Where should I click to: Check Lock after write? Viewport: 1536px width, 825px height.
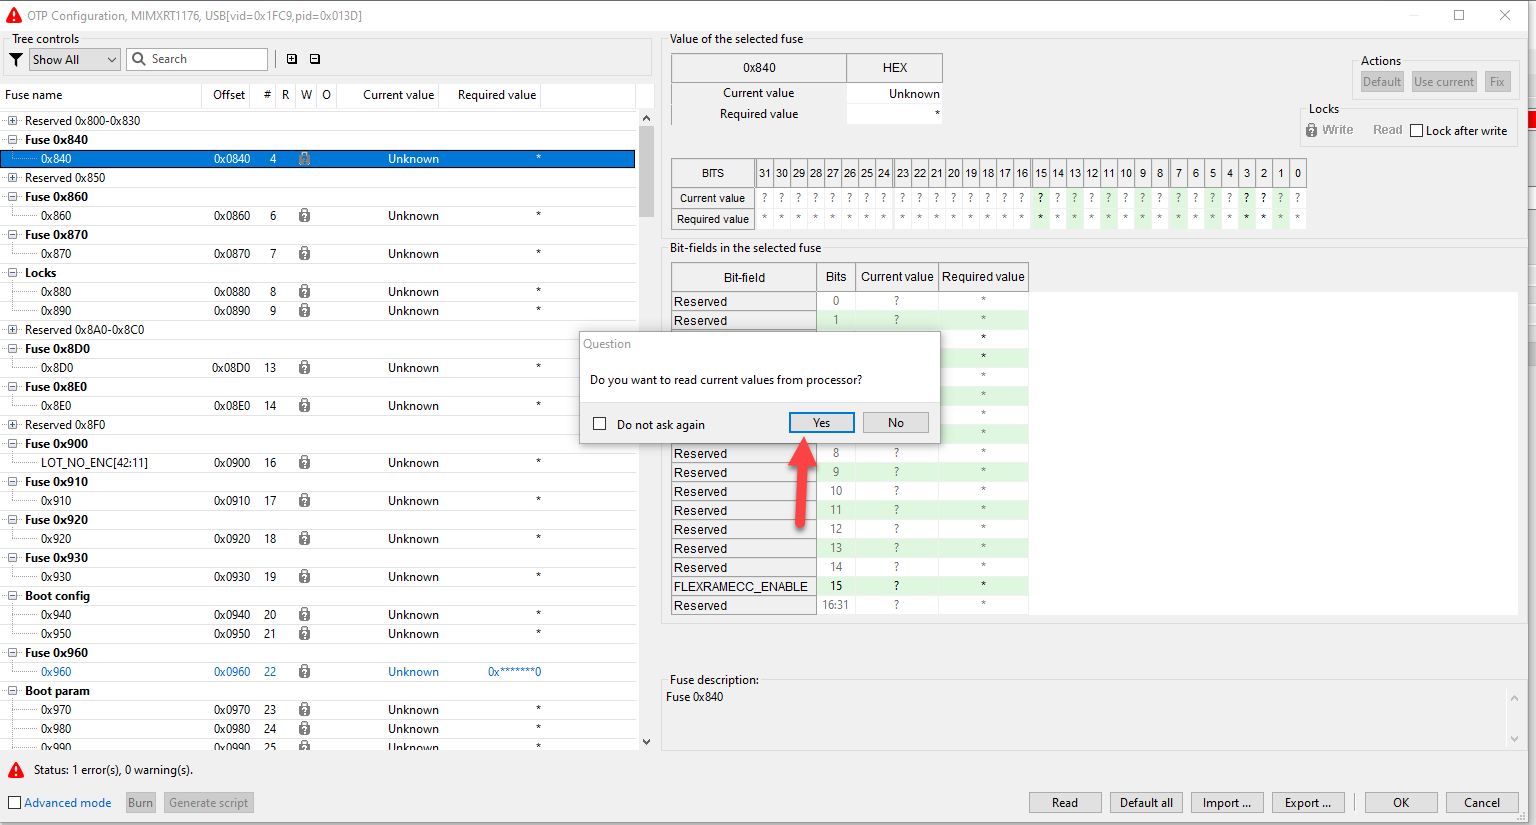tap(1415, 130)
